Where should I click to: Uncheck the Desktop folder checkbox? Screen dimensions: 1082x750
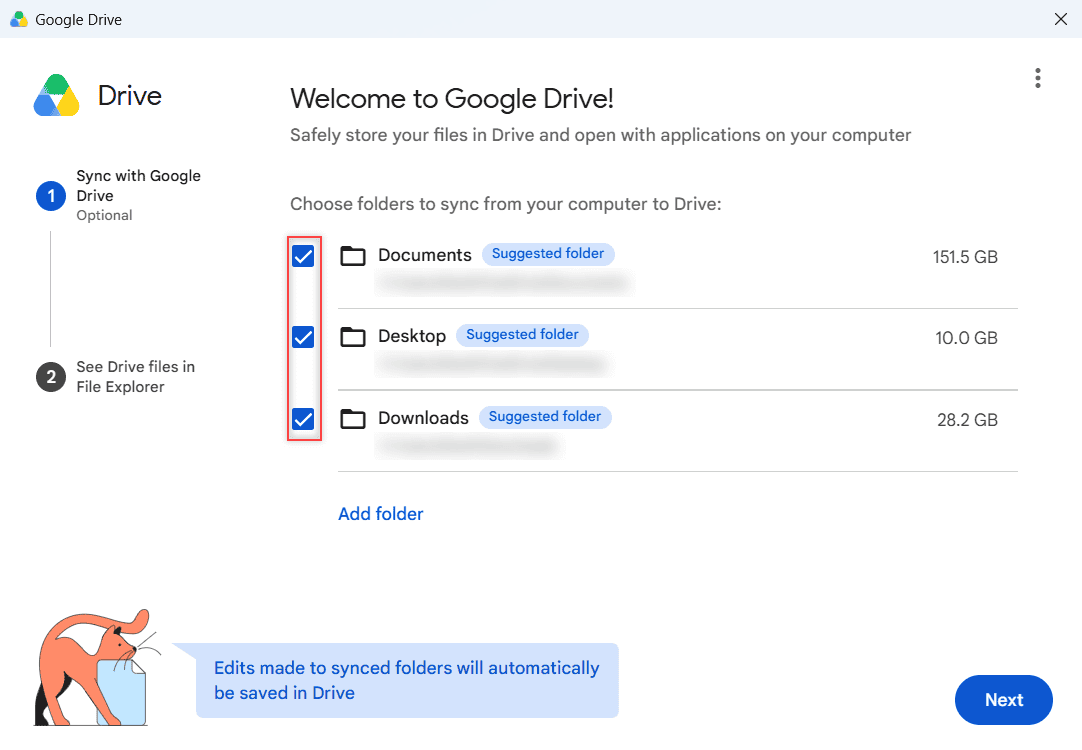point(303,337)
